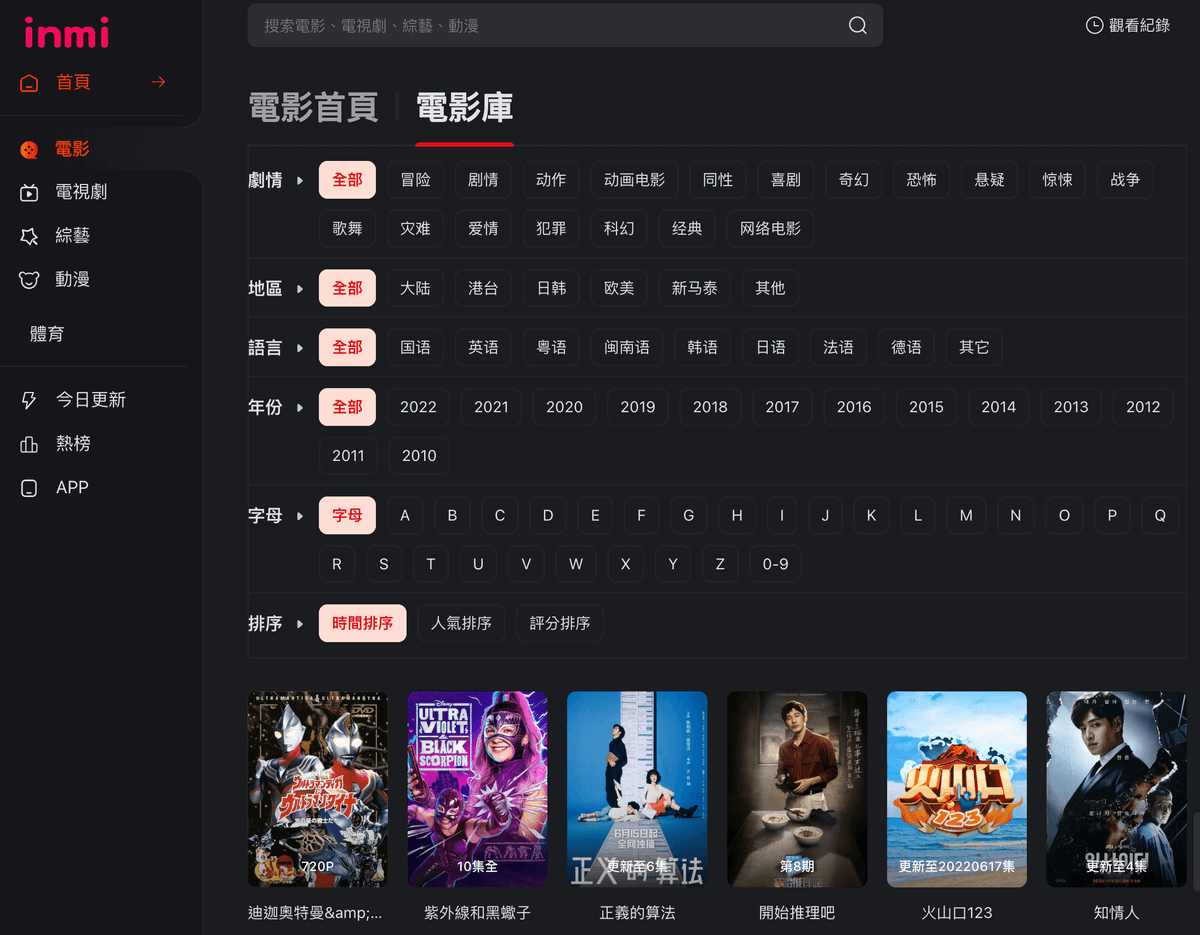Sort by 時間排序
The height and width of the screenshot is (935, 1200).
pyautogui.click(x=362, y=623)
